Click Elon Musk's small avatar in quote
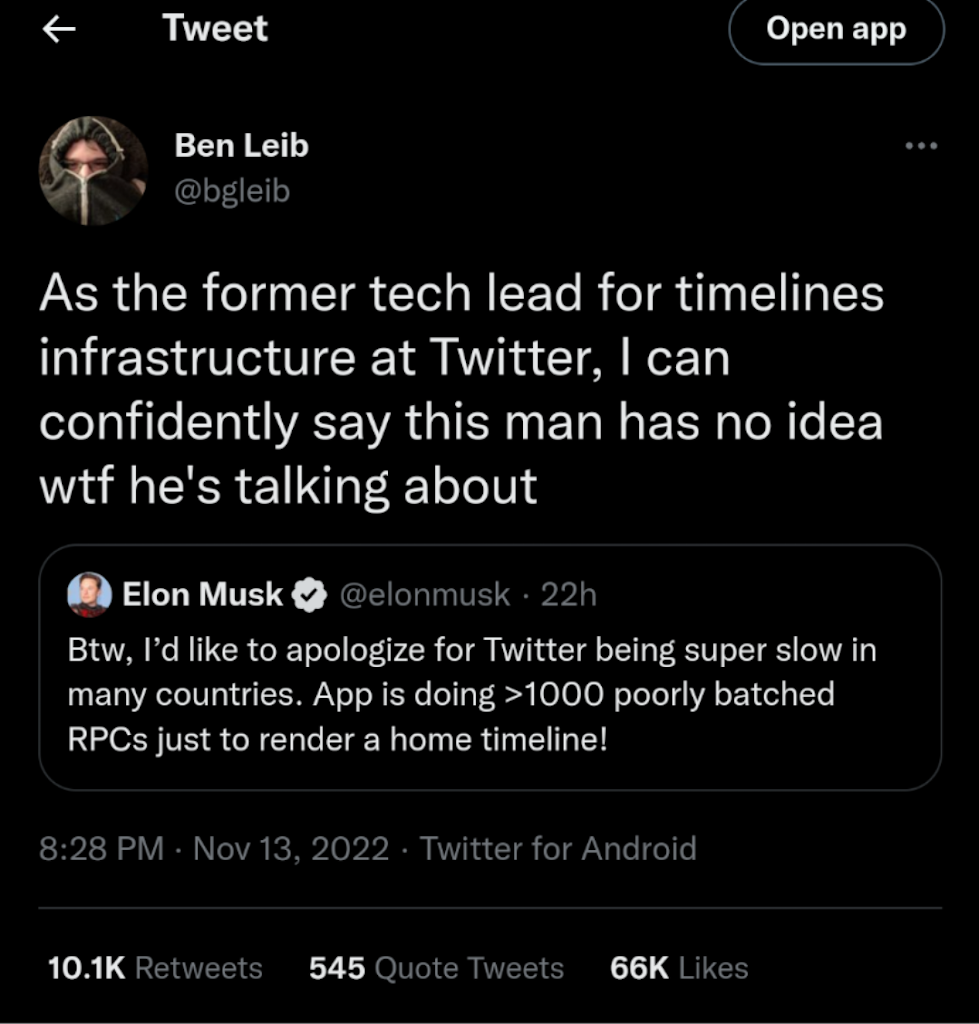The image size is (979, 1024). (x=89, y=595)
